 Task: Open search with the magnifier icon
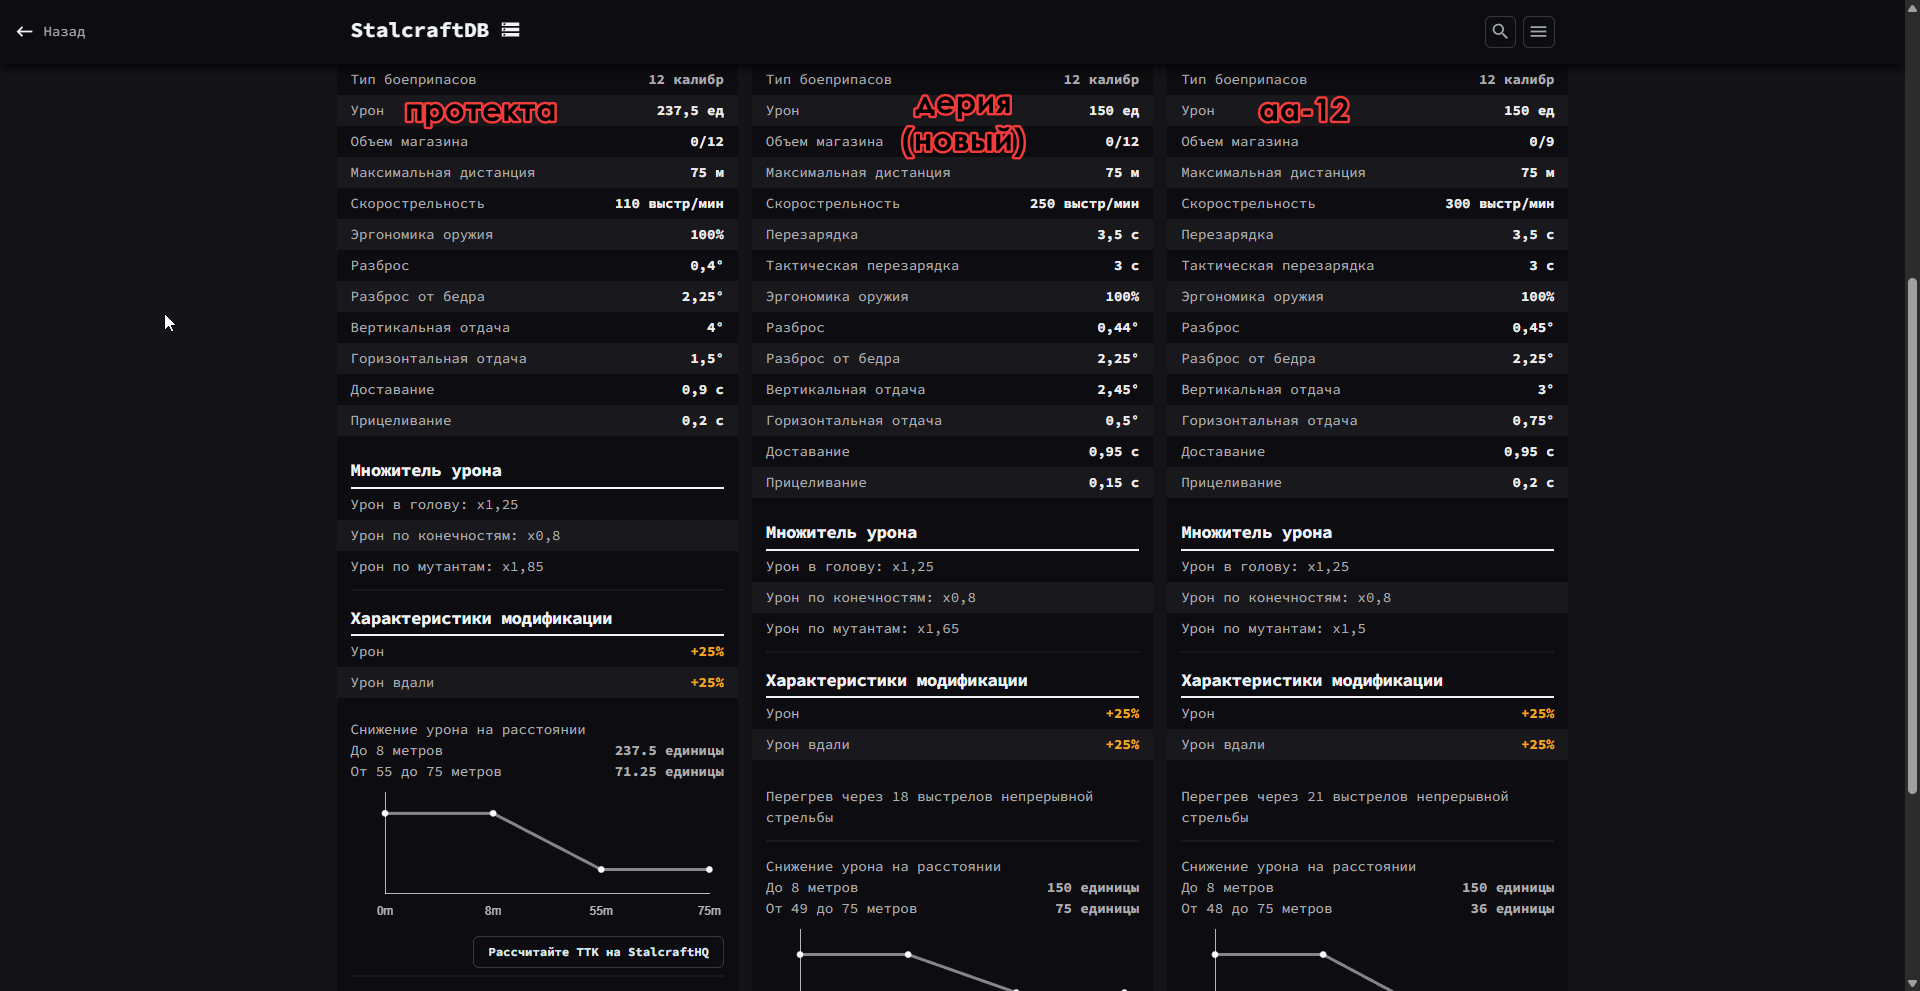click(1500, 32)
